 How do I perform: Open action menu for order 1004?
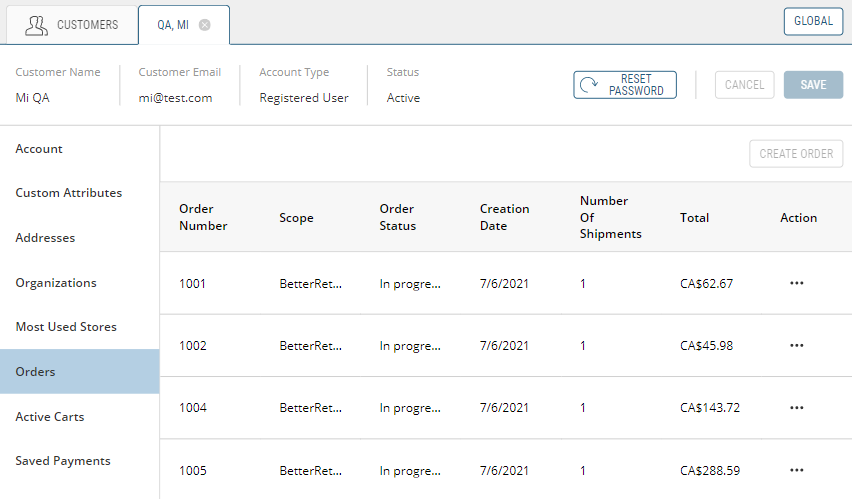coord(796,408)
